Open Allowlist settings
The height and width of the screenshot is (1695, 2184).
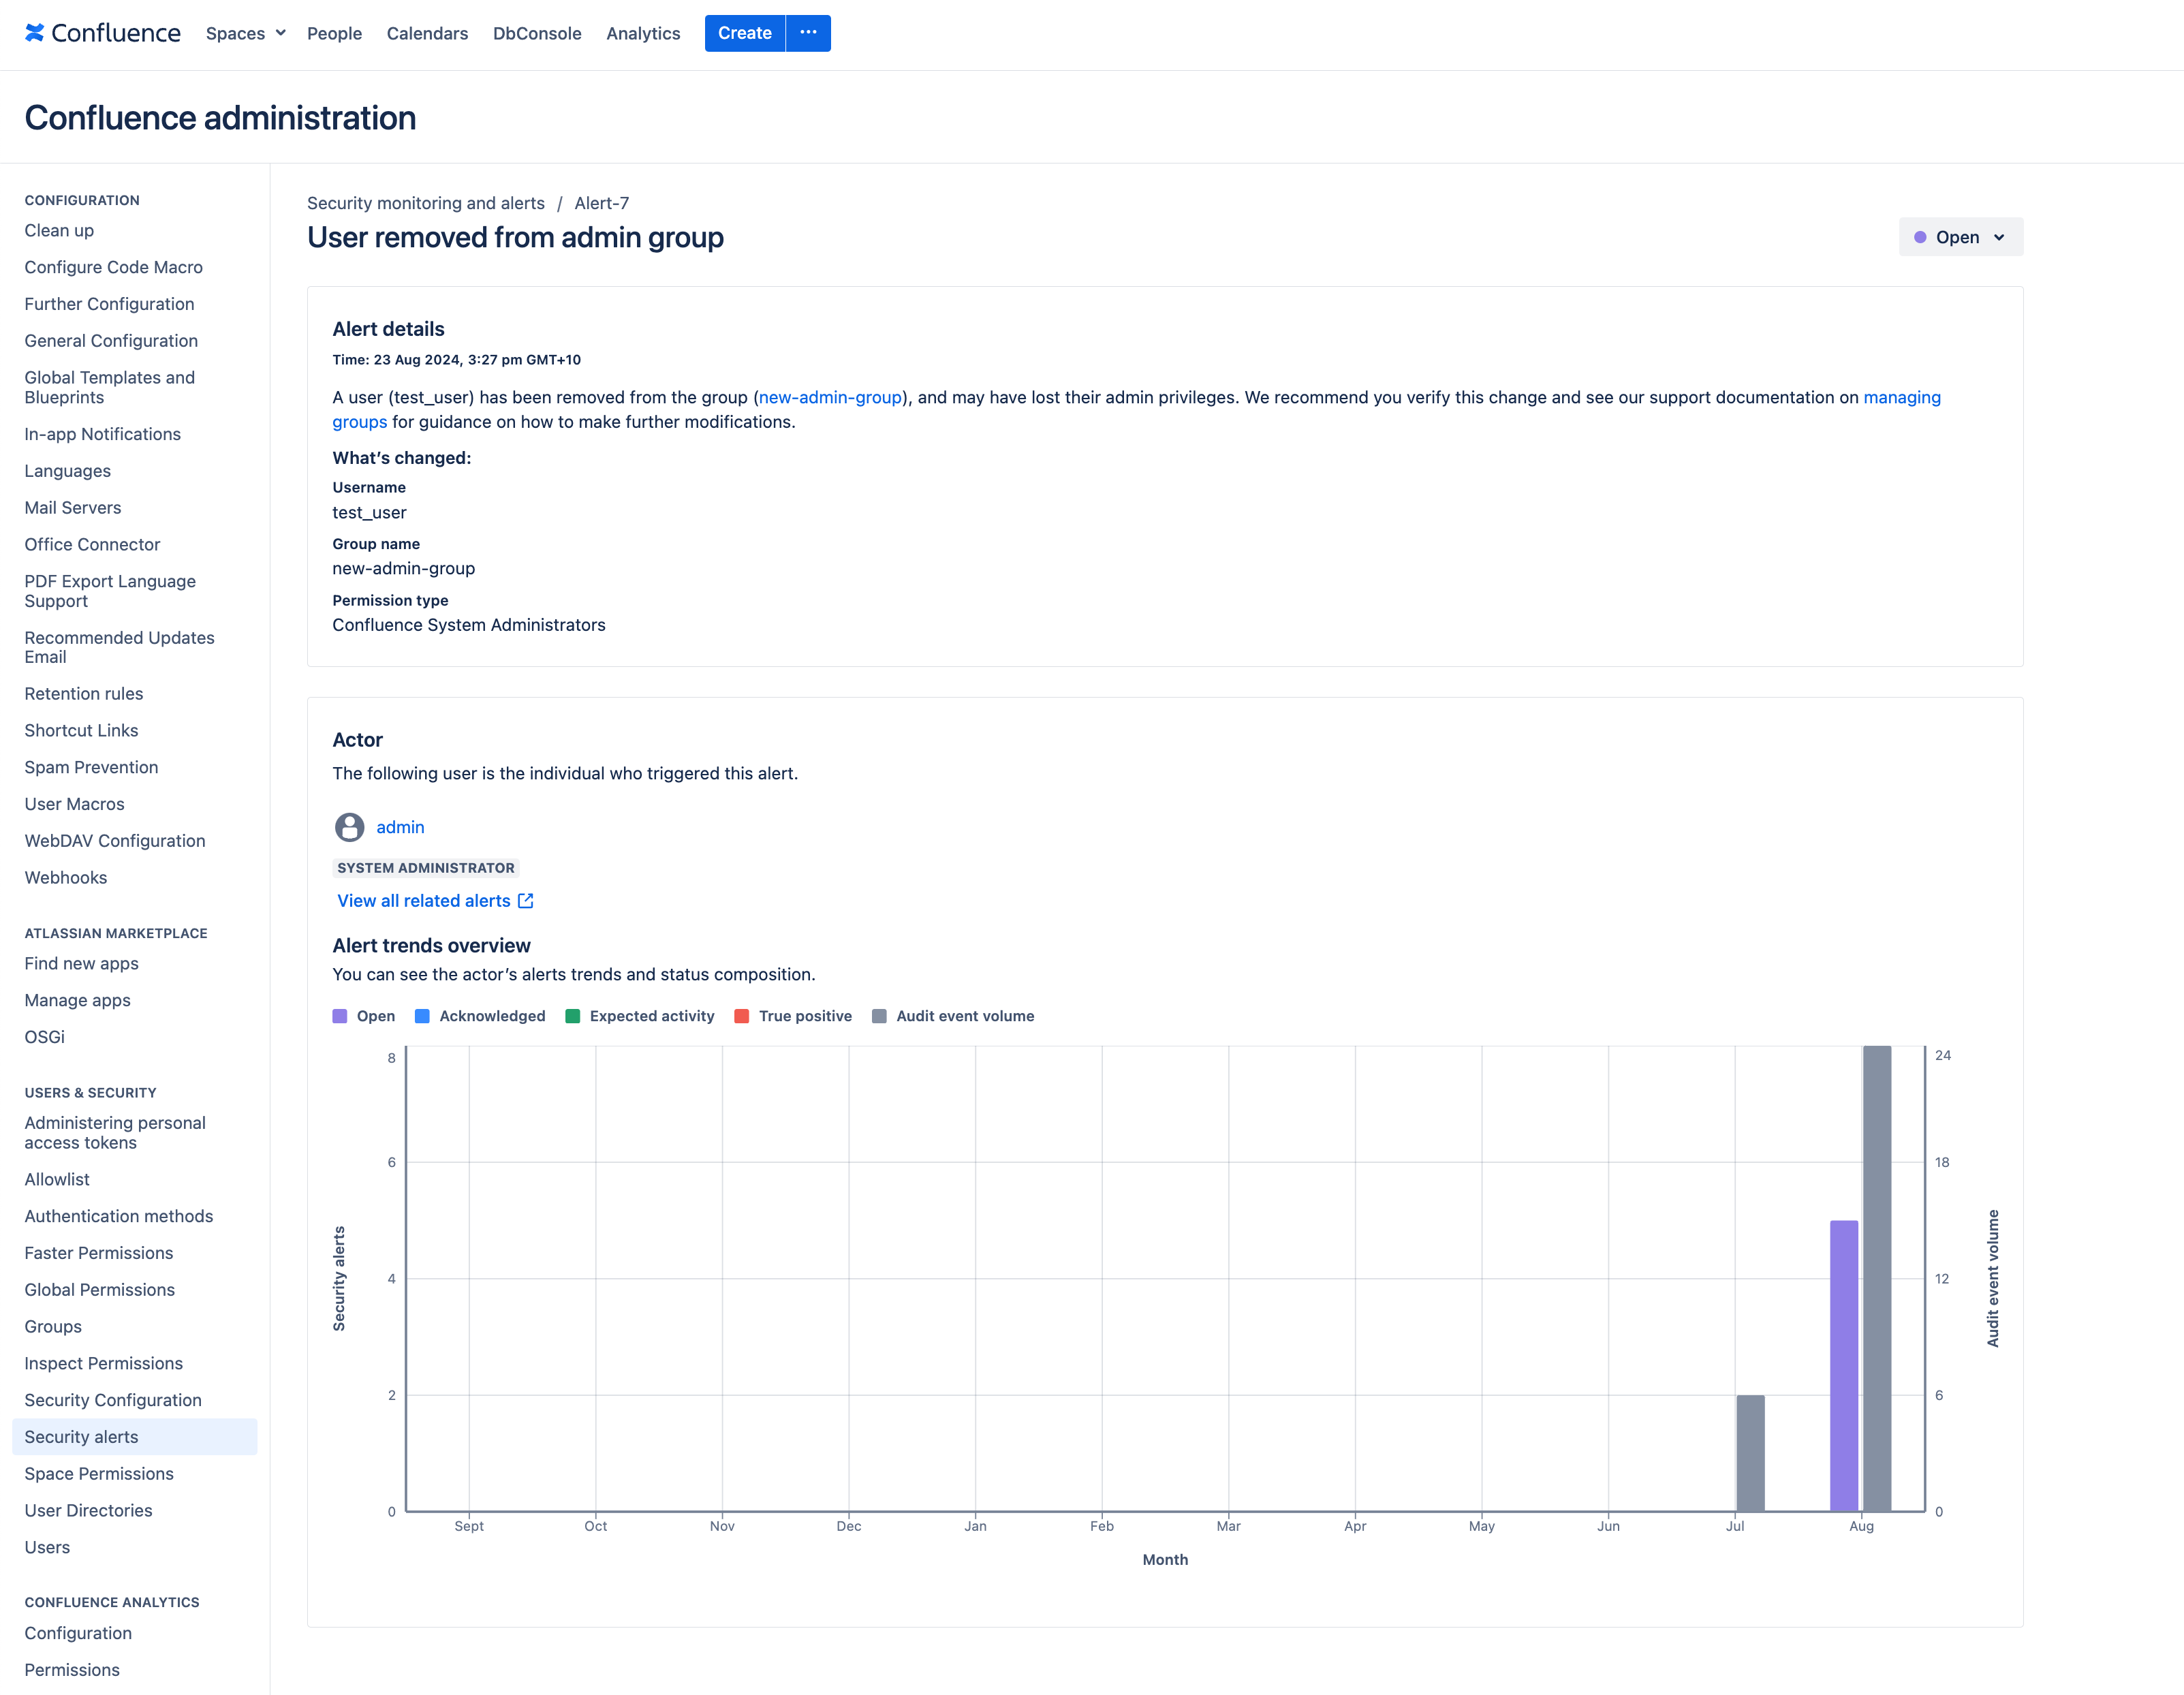pos(57,1180)
